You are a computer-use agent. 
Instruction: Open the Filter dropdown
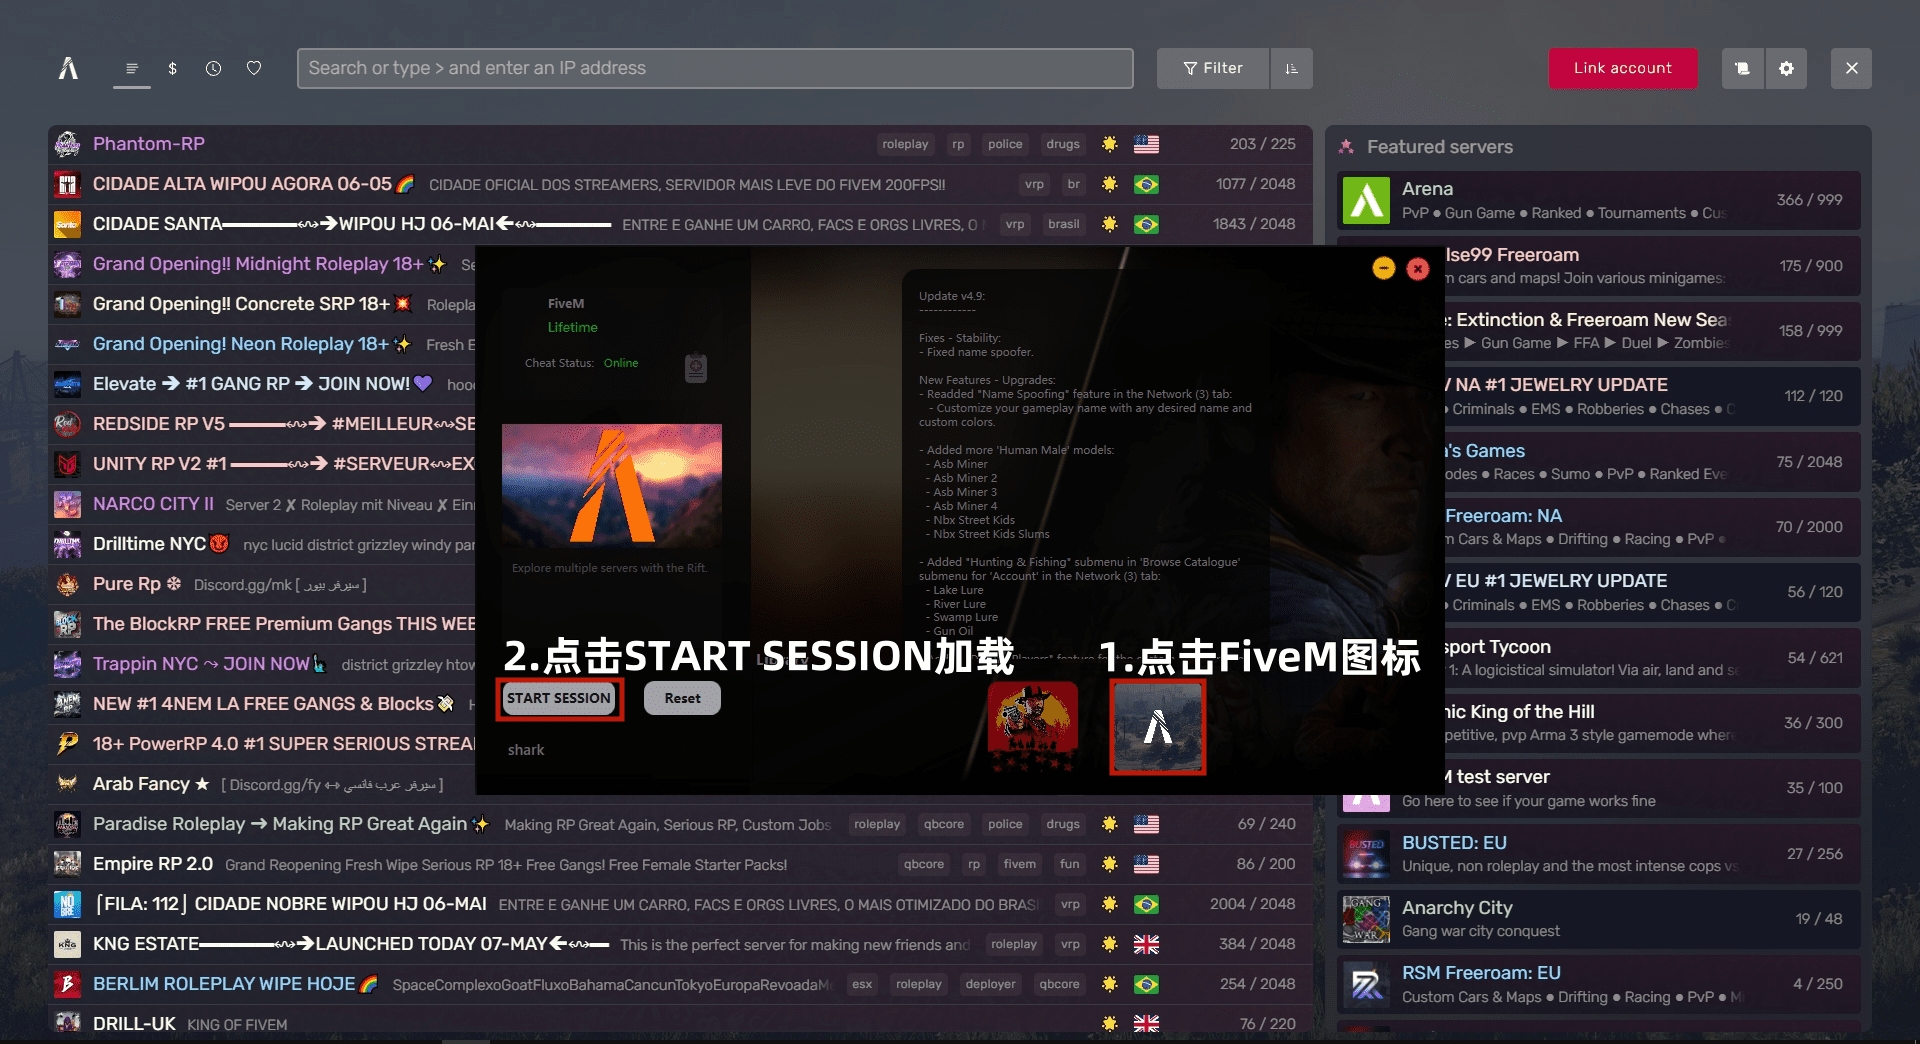click(1212, 68)
